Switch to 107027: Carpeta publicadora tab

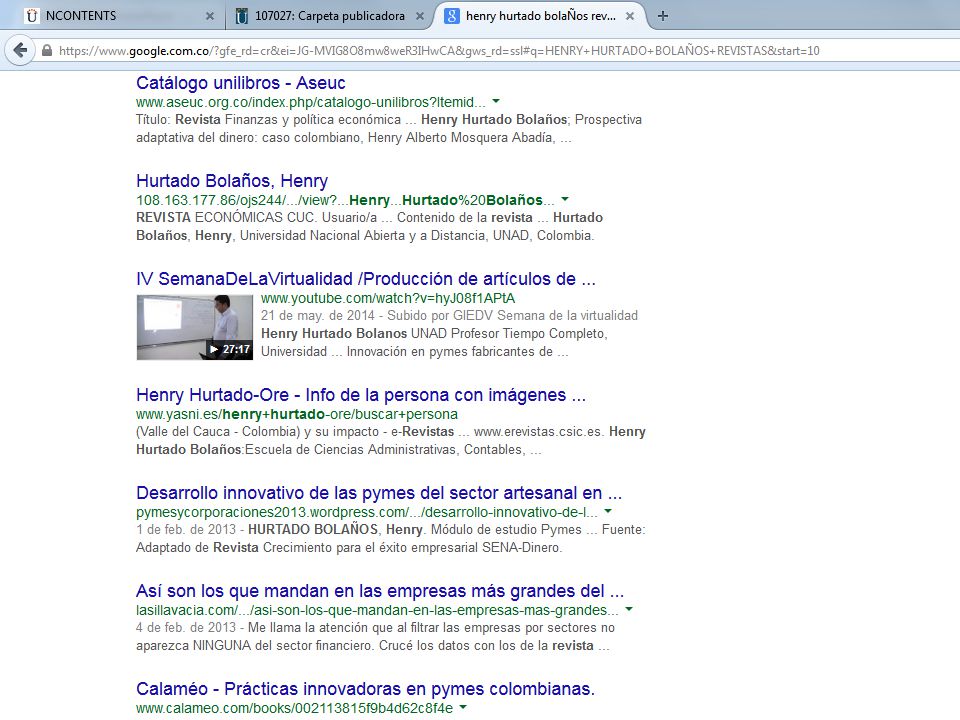tap(329, 16)
